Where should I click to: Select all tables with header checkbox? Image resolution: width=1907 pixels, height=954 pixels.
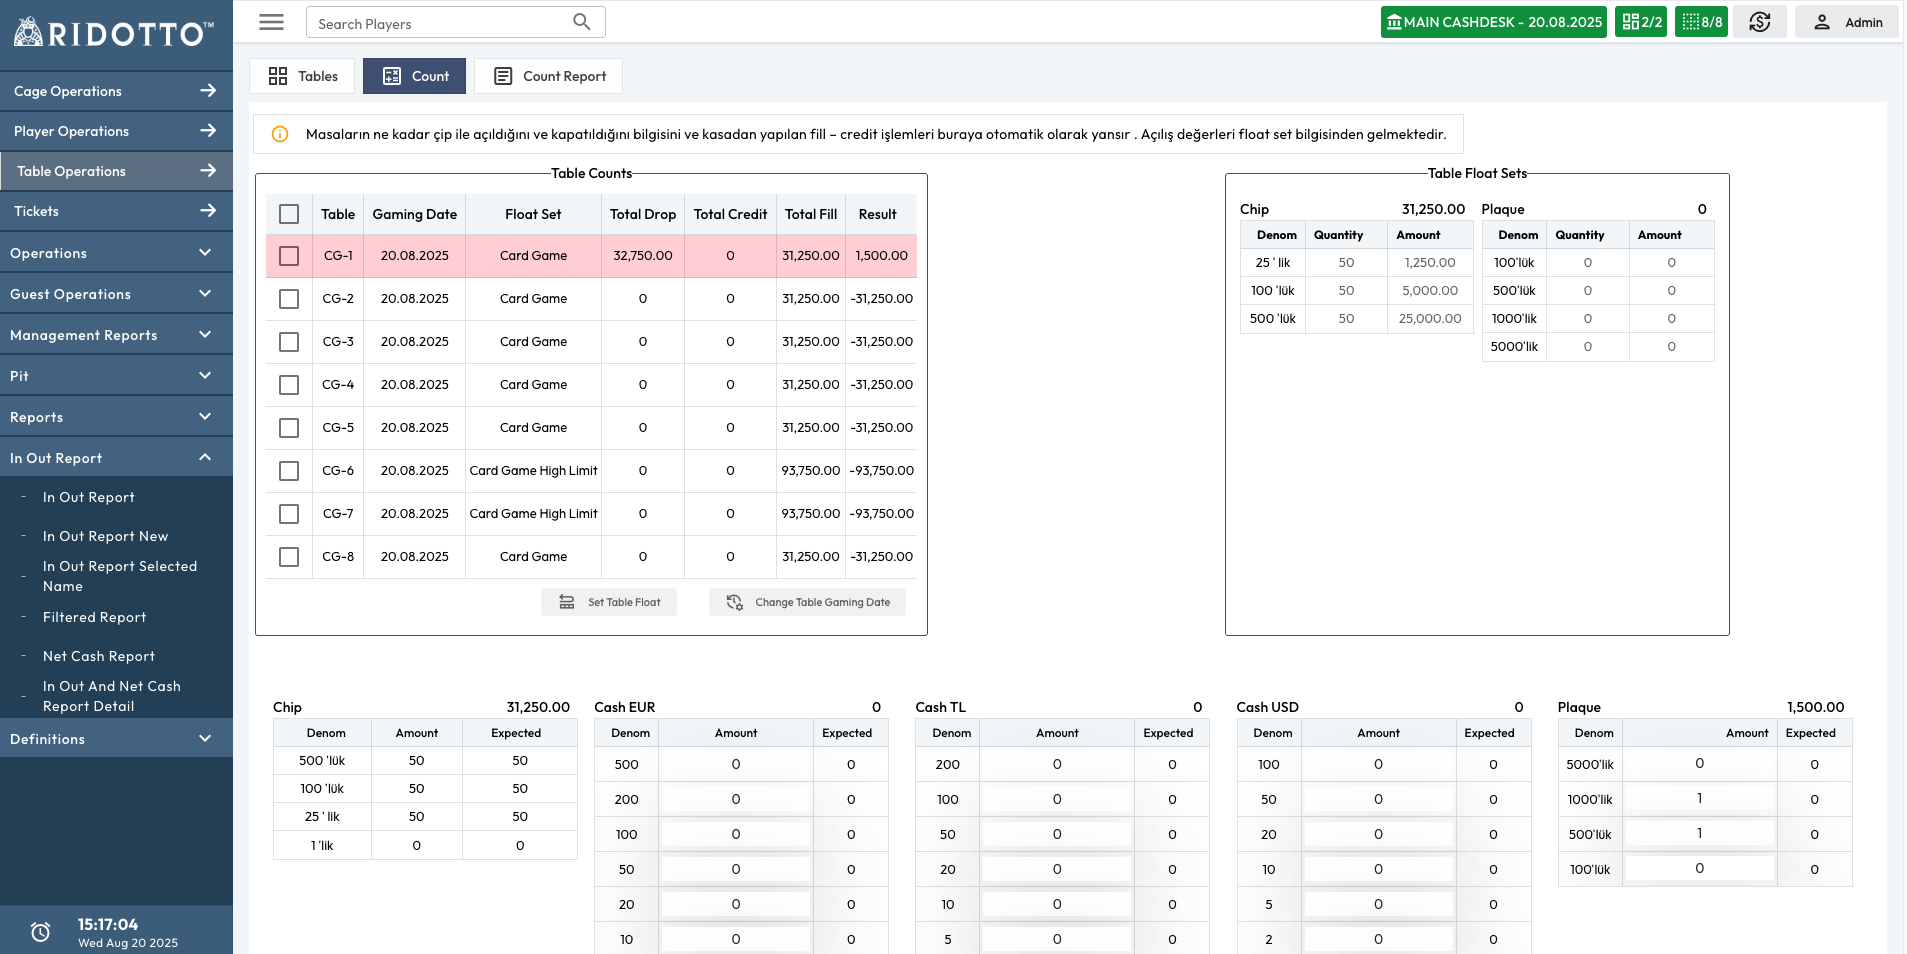click(x=289, y=214)
